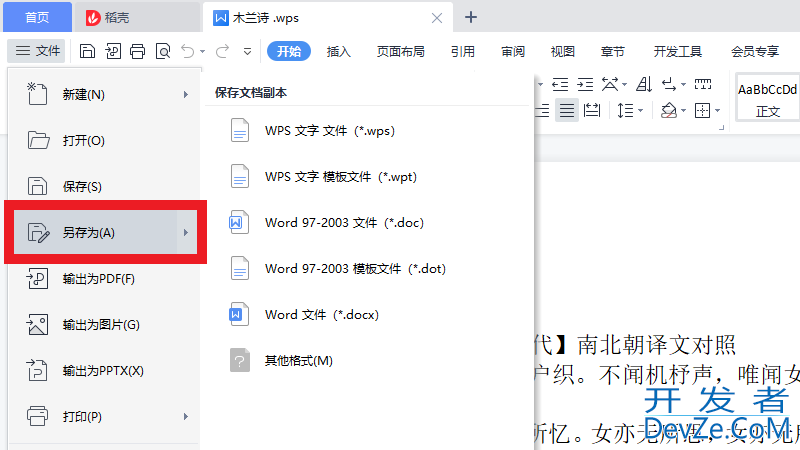This screenshot has height=450, width=800.
Task: Click the redo arrow icon
Action: click(222, 51)
